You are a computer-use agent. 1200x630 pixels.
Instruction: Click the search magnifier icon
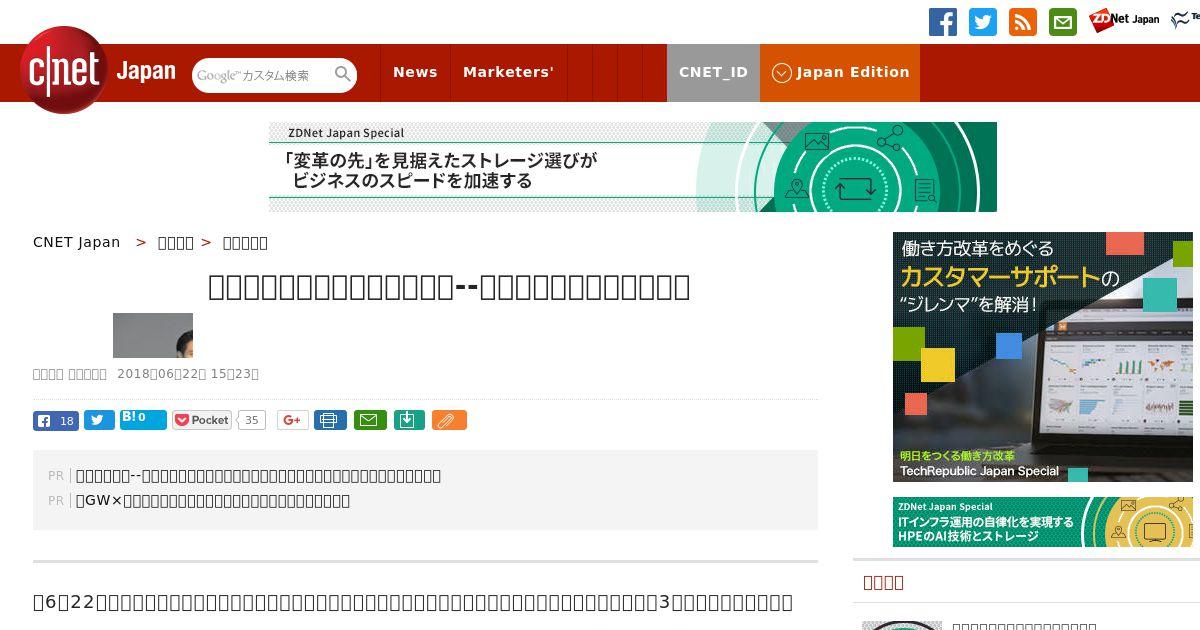click(343, 74)
